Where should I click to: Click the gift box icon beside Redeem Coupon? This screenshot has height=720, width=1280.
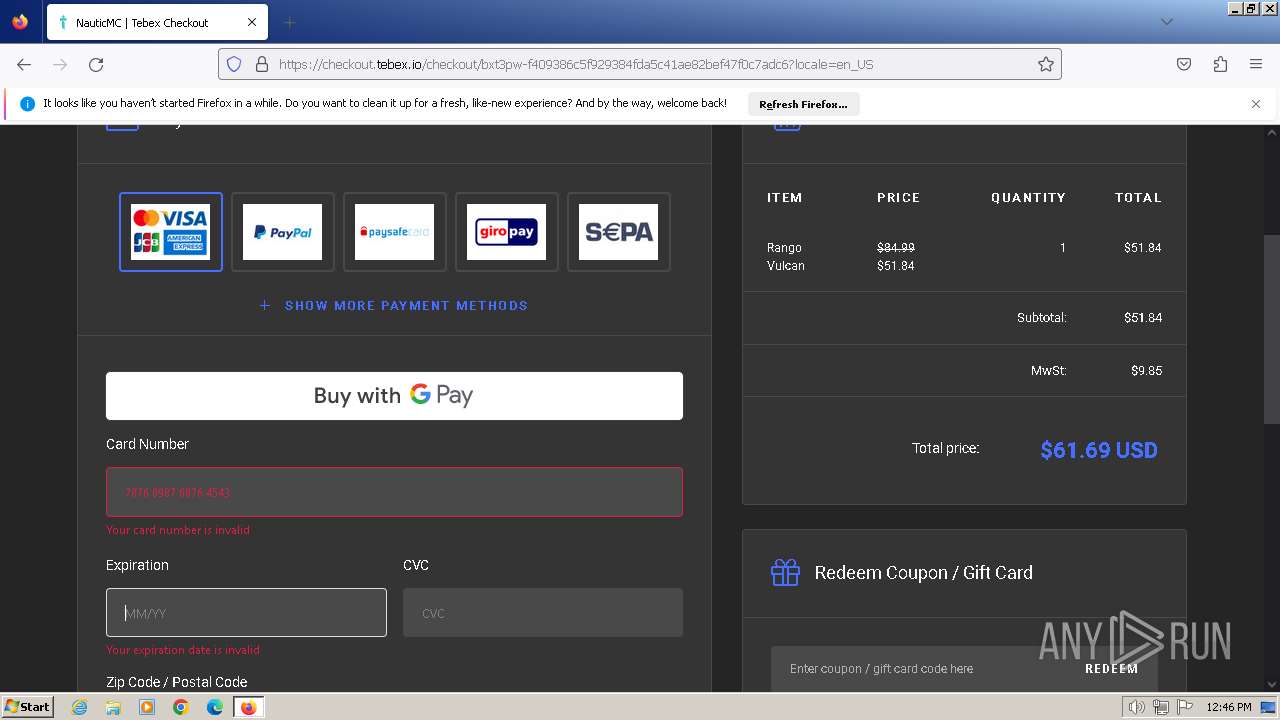[785, 572]
